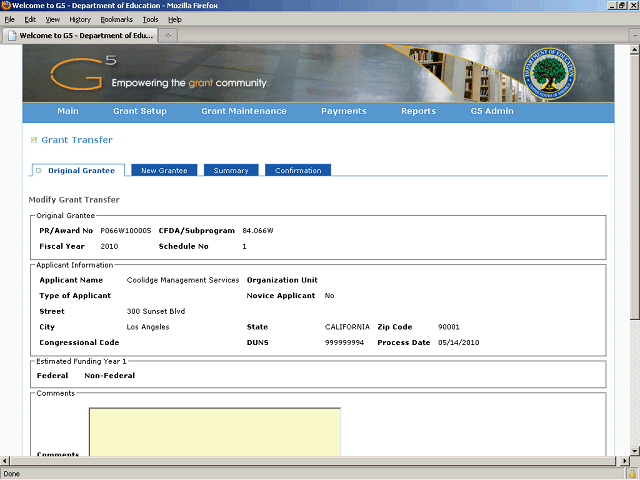This screenshot has height=480, width=640.
Task: Click street value 300 Sunset Blvd
Action: click(x=156, y=311)
